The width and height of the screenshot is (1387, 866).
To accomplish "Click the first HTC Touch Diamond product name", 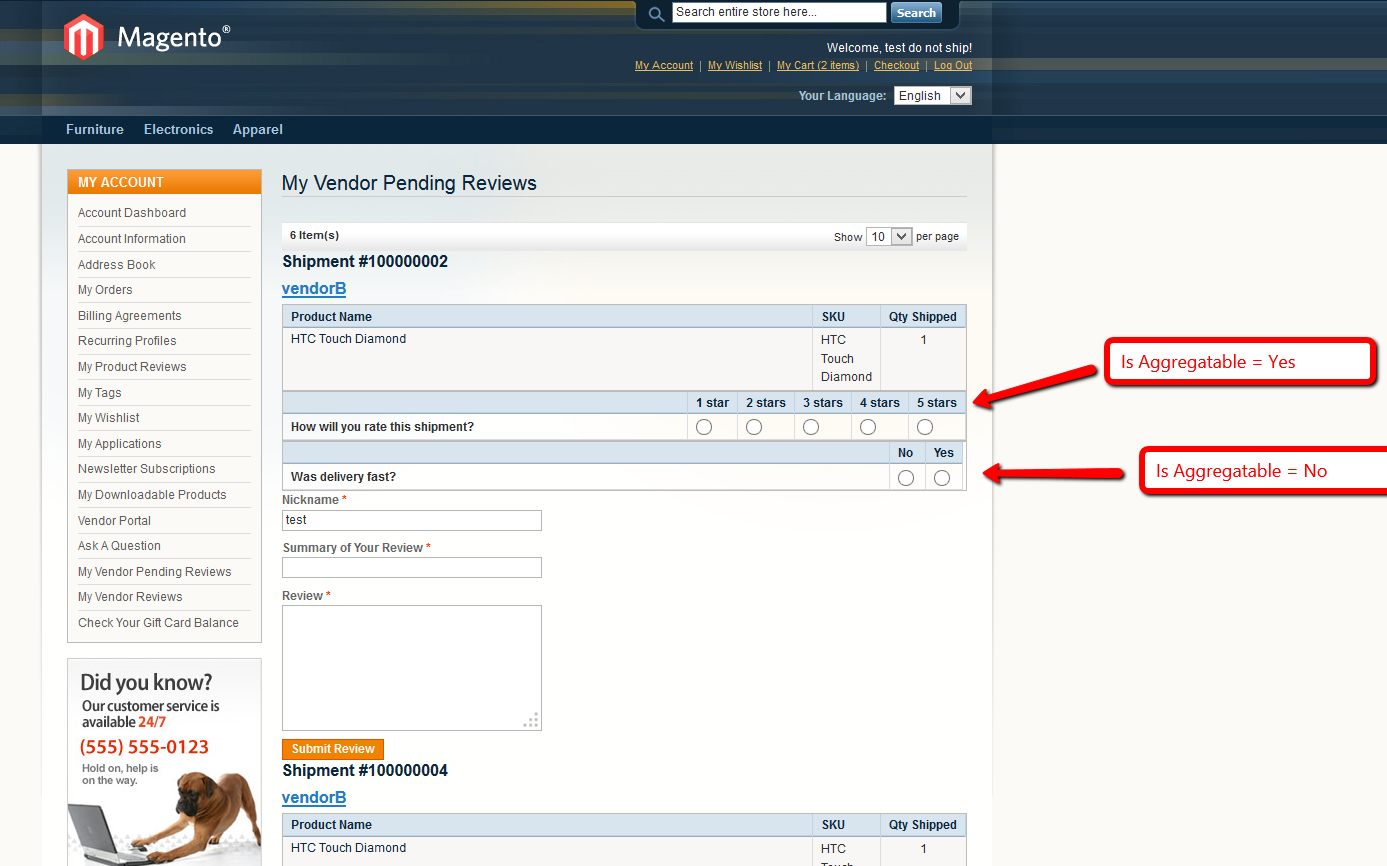I will [x=348, y=339].
